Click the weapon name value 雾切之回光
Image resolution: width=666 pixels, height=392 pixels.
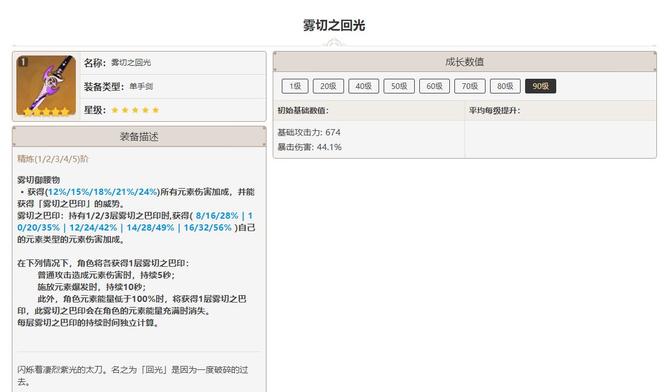click(131, 62)
